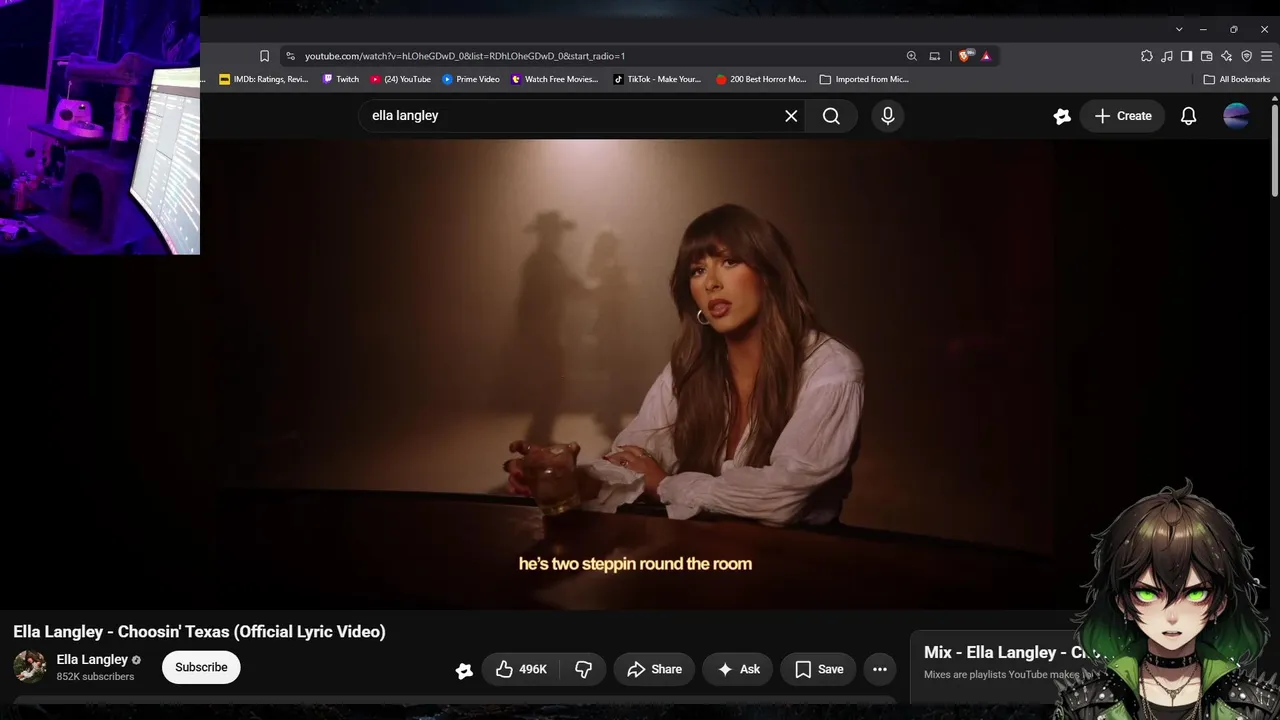Image resolution: width=1280 pixels, height=720 pixels.
Task: Click the Ask button below the video
Action: coord(739,669)
